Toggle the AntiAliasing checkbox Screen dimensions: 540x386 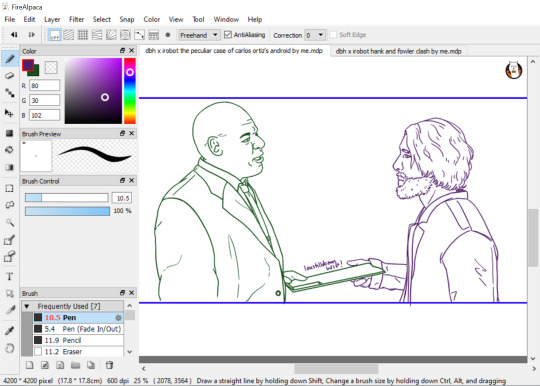227,34
